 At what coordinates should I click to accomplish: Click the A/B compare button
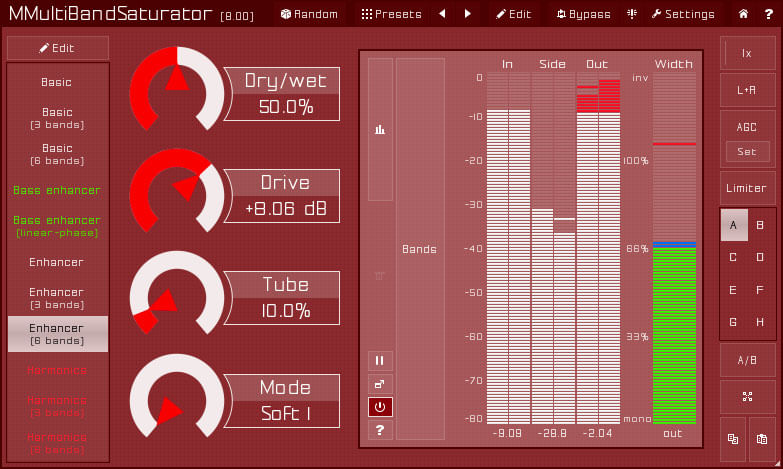[x=747, y=360]
